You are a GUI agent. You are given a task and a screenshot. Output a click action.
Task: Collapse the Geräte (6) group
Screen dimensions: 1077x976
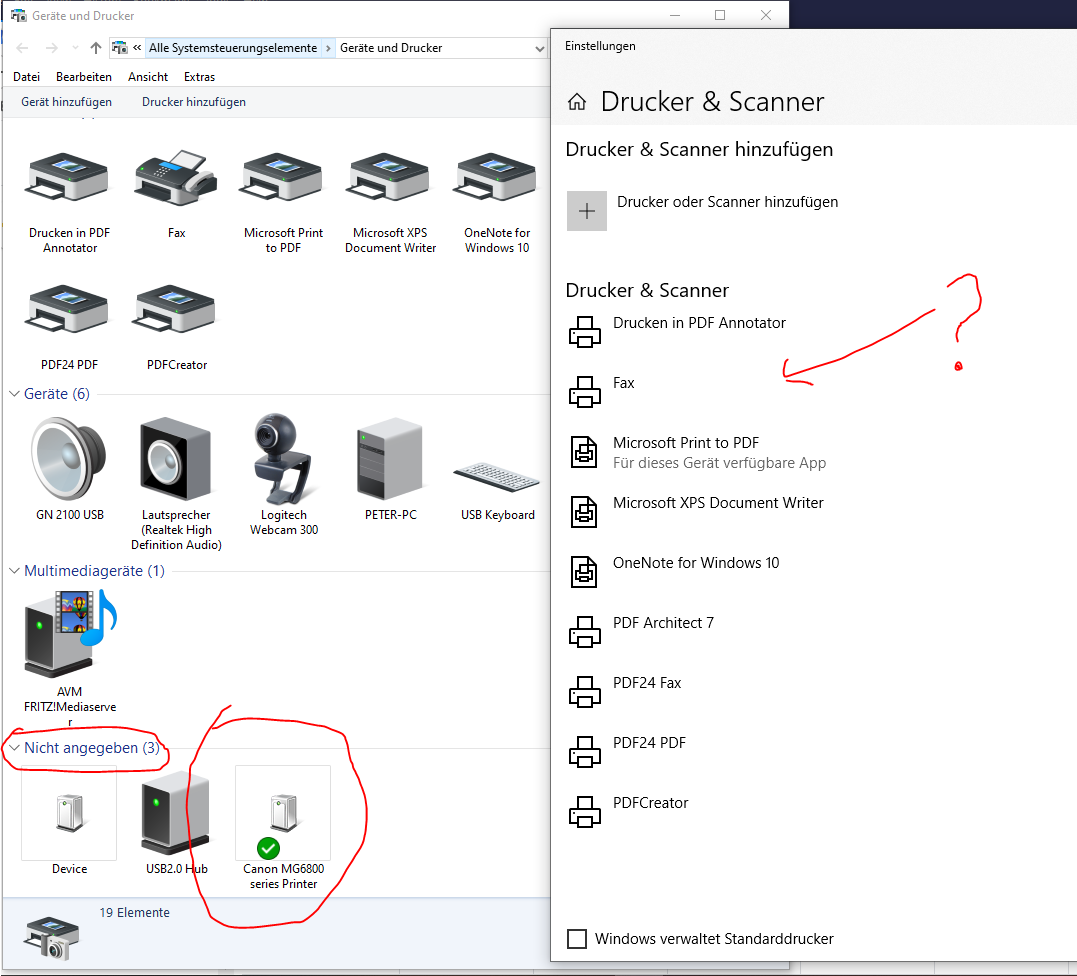[x=14, y=394]
